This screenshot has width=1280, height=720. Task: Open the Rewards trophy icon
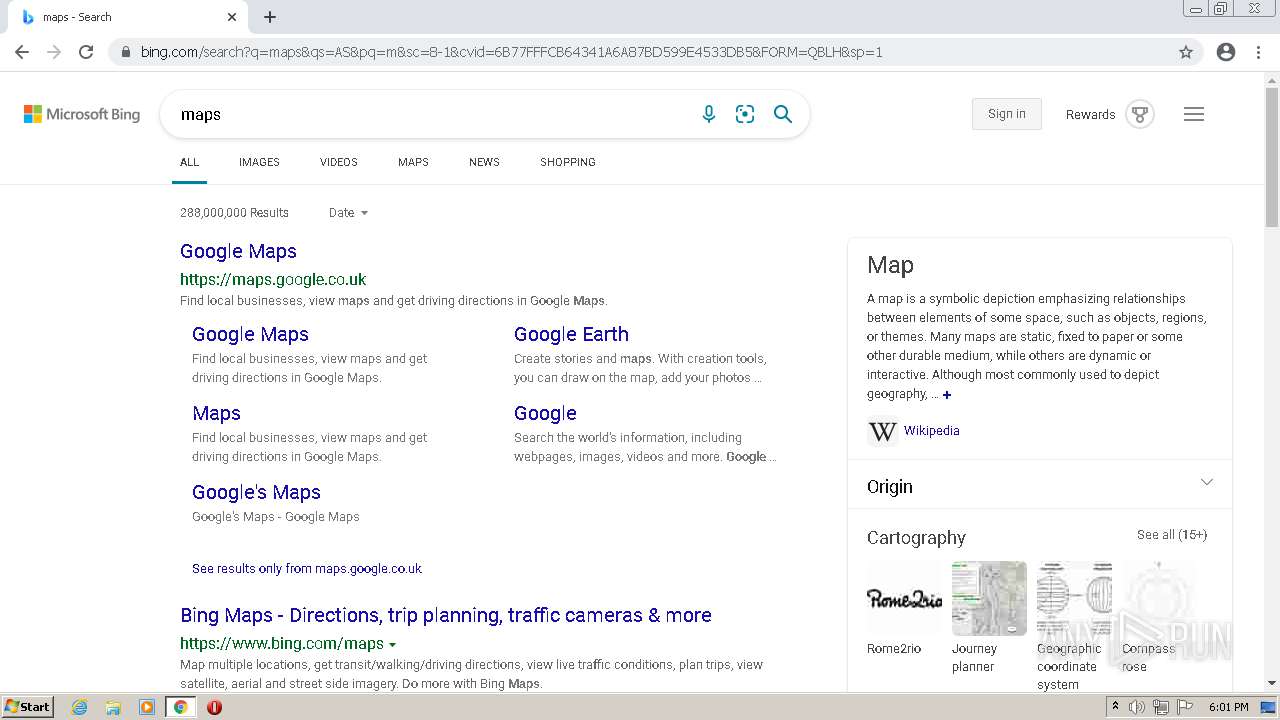click(1140, 114)
